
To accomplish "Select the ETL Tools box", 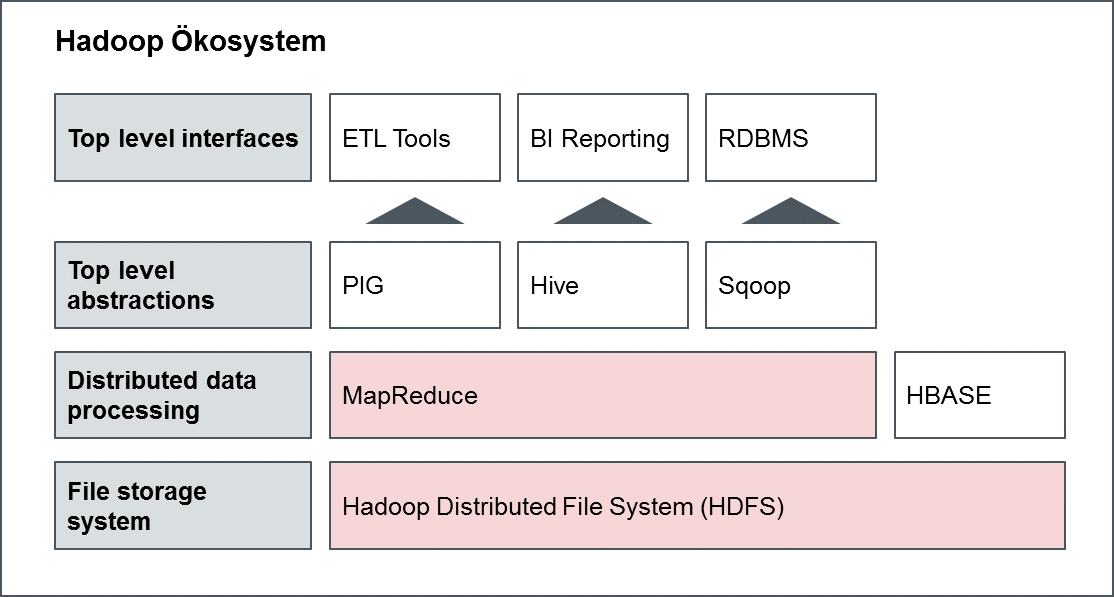I will tap(415, 138).
